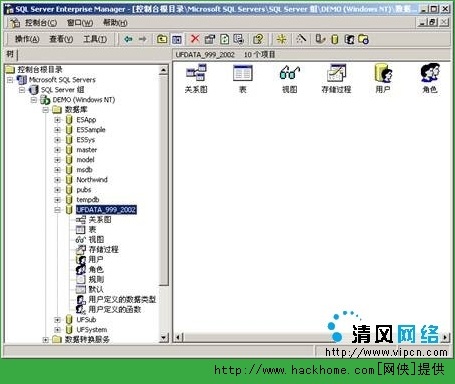Select the pubs database in tree
The width and height of the screenshot is (455, 384).
pos(84,190)
